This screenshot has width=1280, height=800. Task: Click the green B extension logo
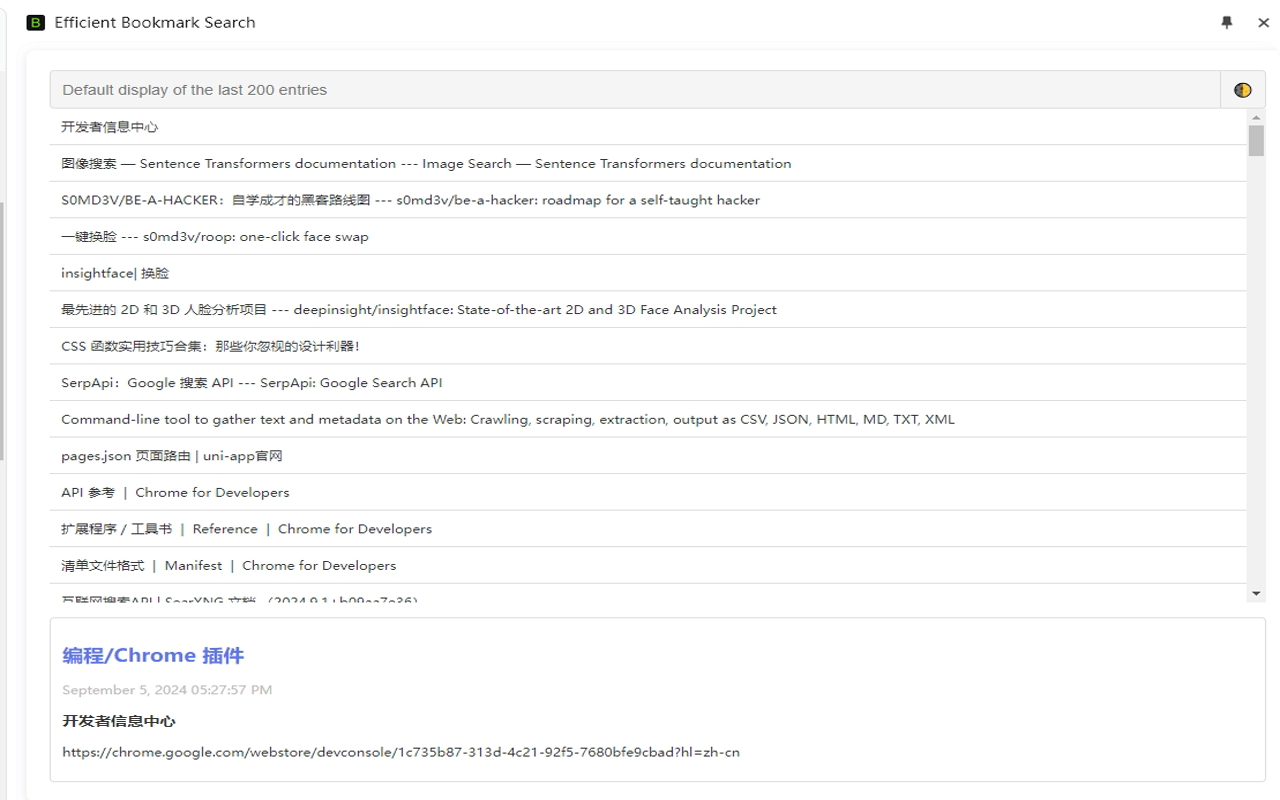coord(36,22)
